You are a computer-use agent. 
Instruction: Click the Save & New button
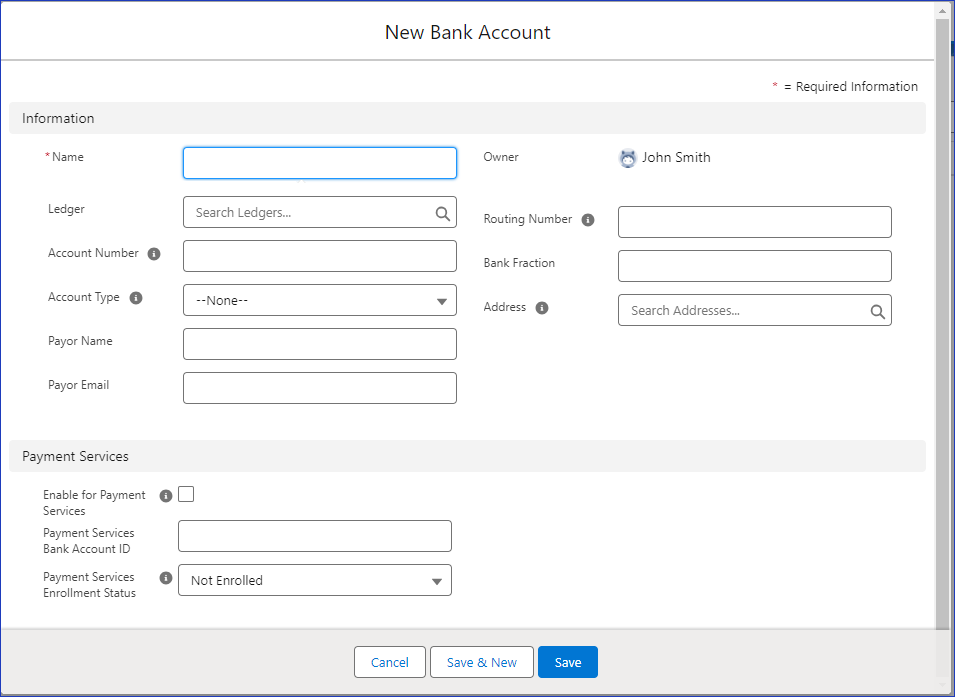coord(482,662)
